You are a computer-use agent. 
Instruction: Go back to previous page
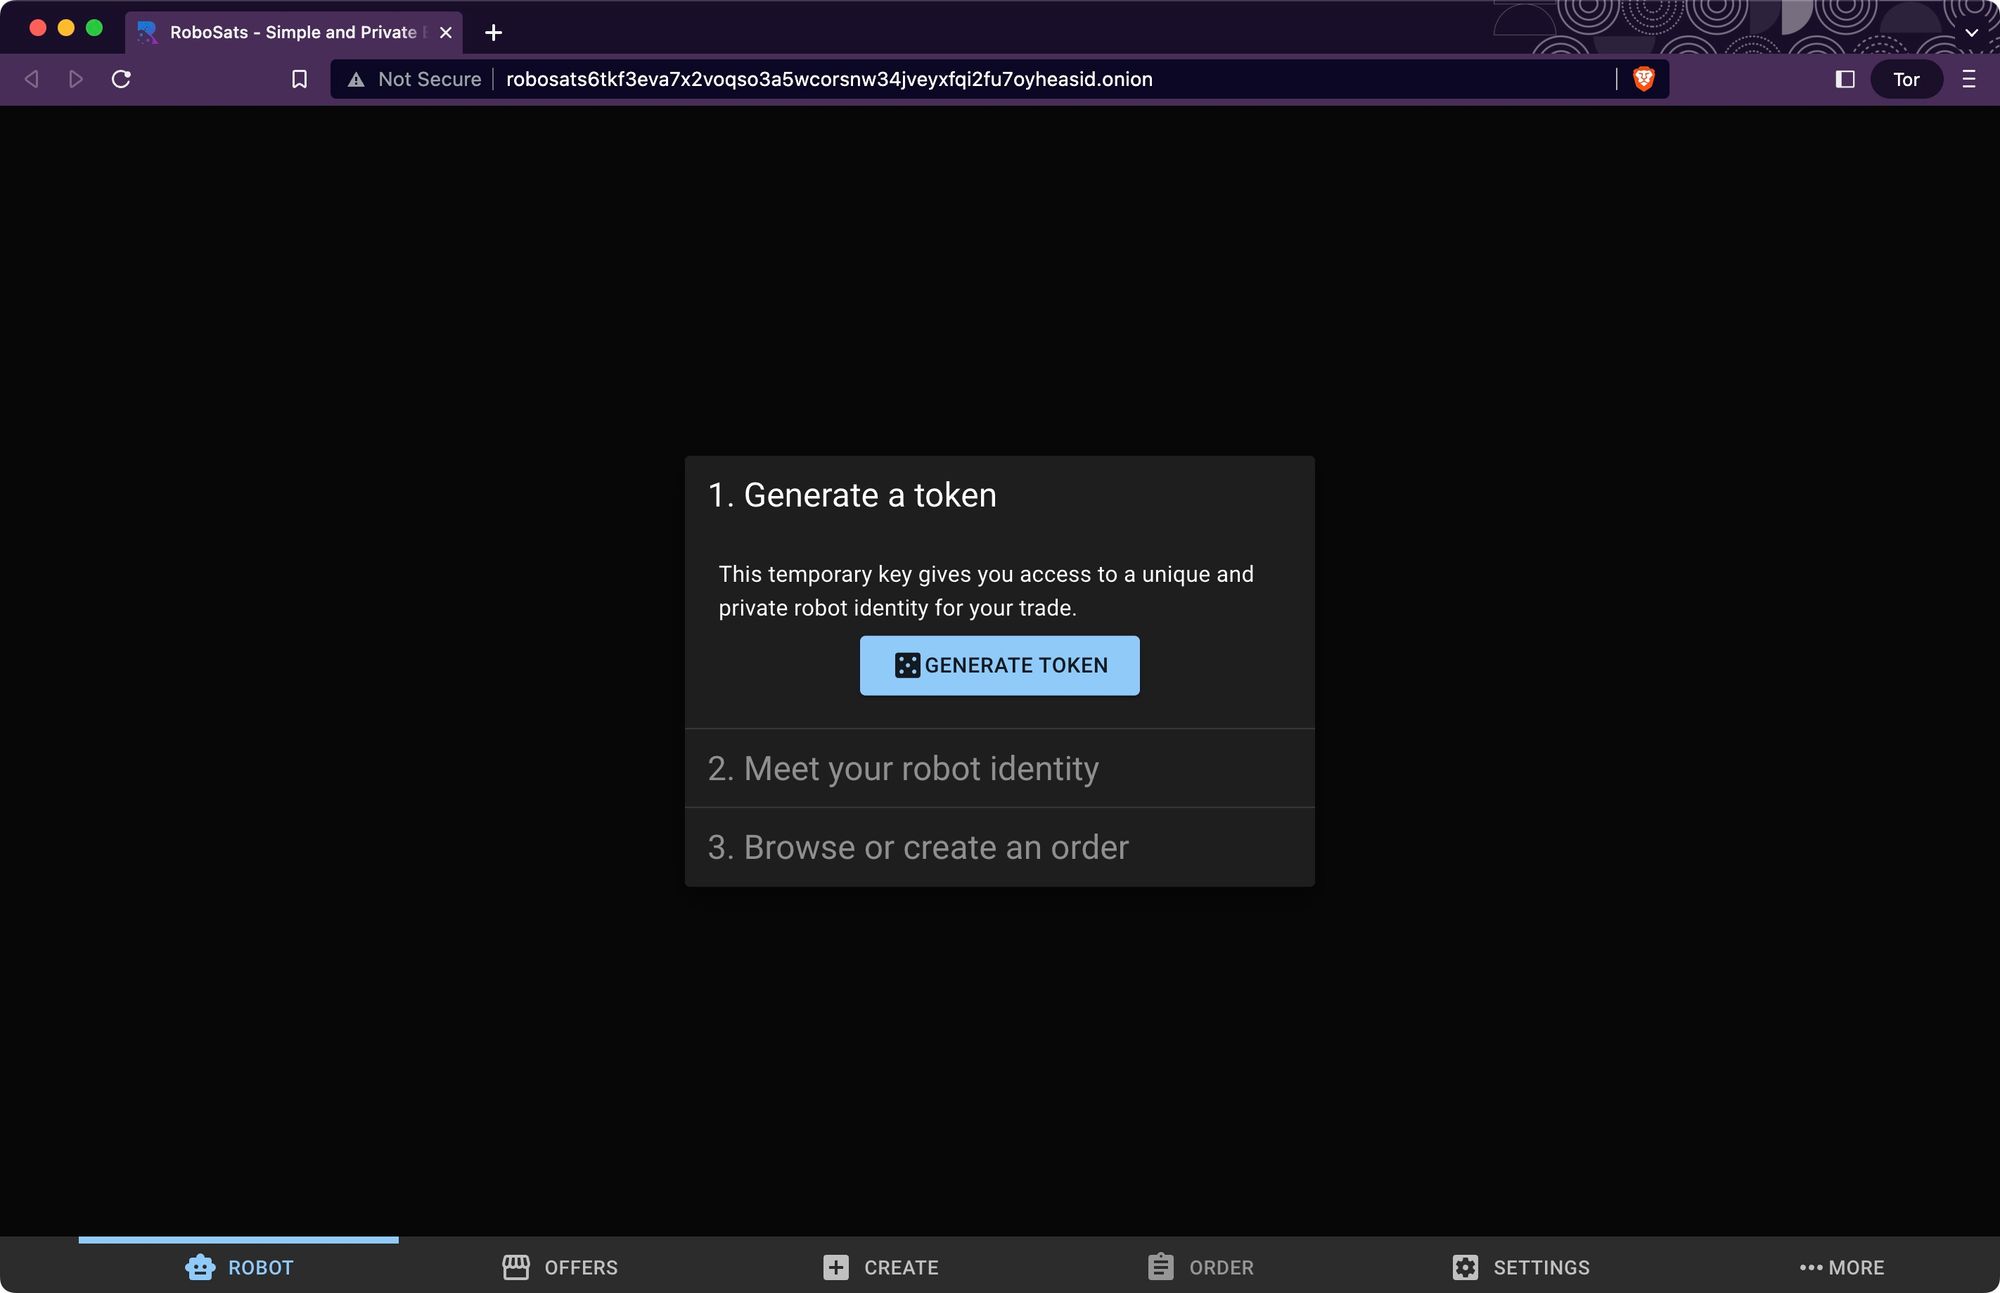click(32, 79)
